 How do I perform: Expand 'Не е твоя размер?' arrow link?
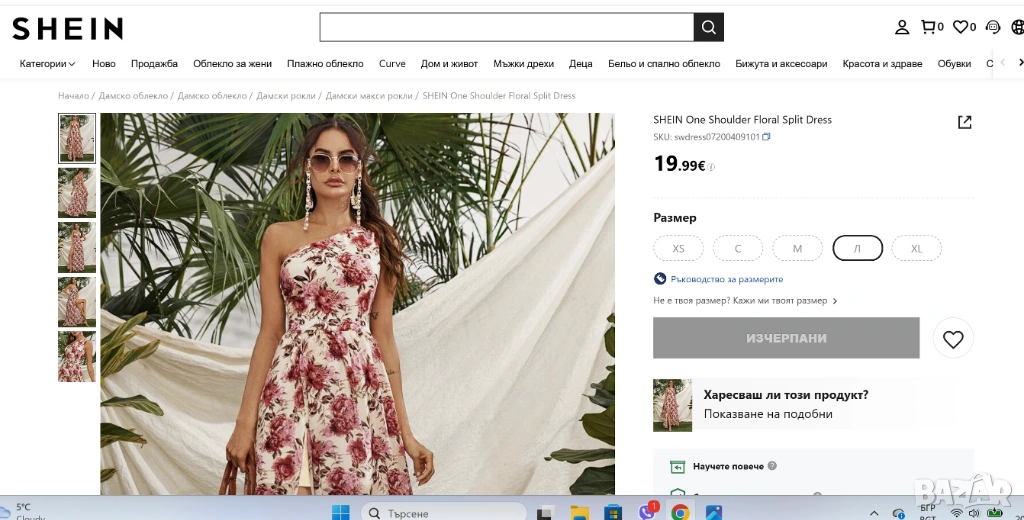tap(835, 301)
